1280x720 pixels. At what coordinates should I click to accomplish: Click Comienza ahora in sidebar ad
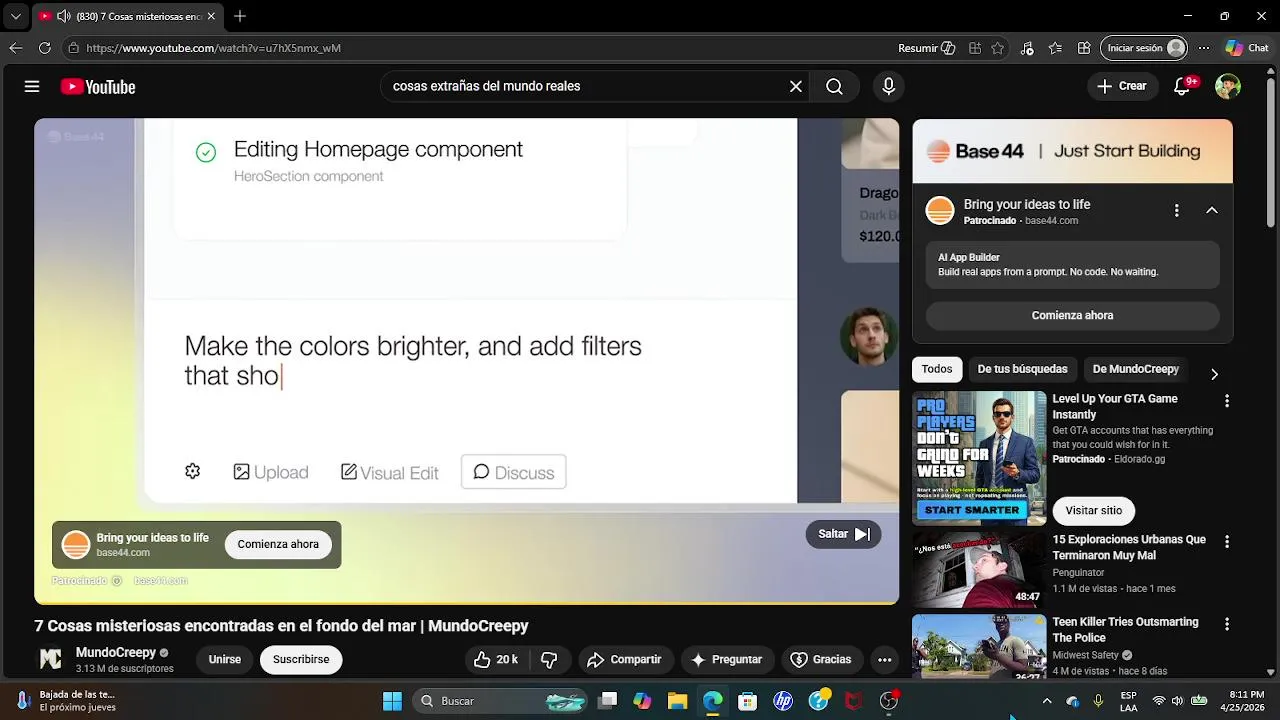coord(1072,315)
